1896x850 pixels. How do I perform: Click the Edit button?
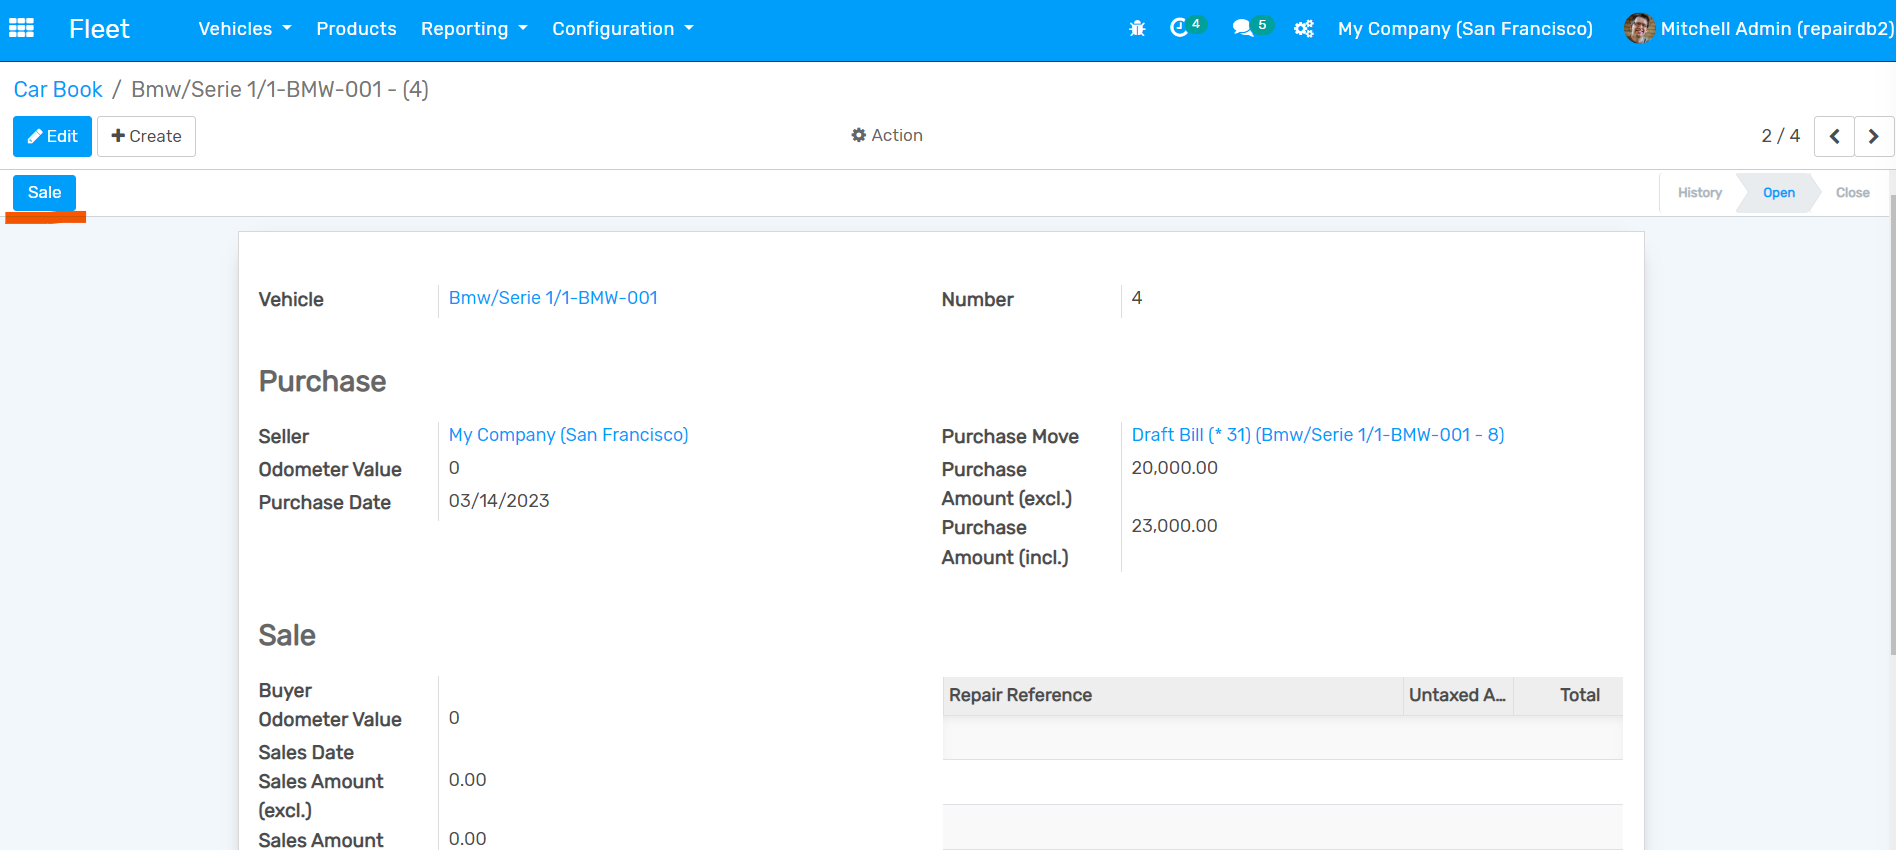(52, 136)
